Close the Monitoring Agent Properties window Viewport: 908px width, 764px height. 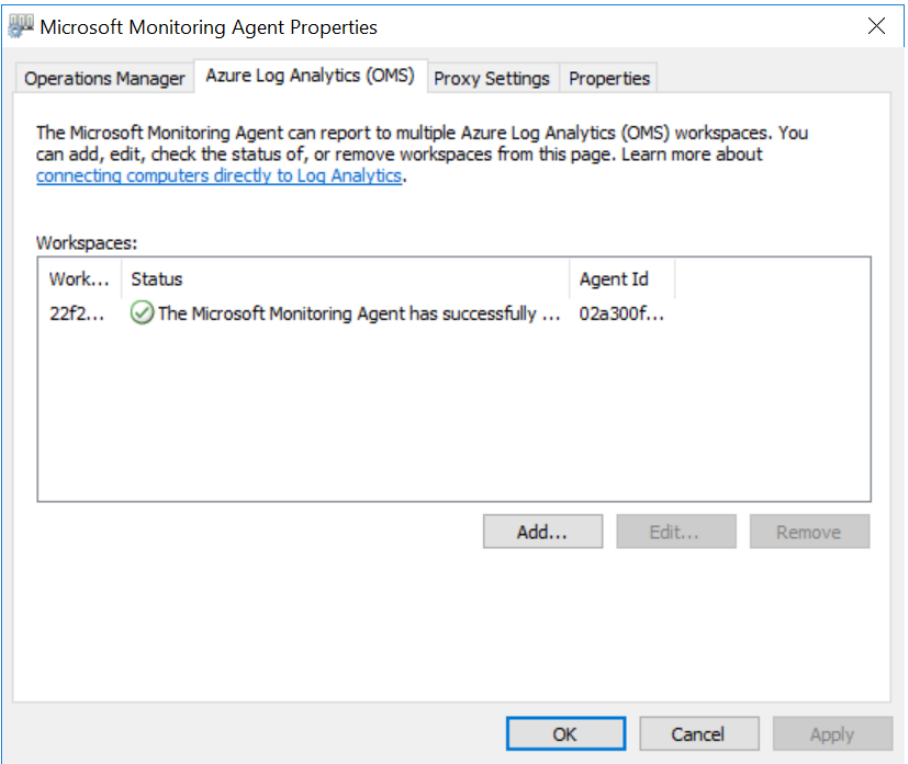(876, 26)
